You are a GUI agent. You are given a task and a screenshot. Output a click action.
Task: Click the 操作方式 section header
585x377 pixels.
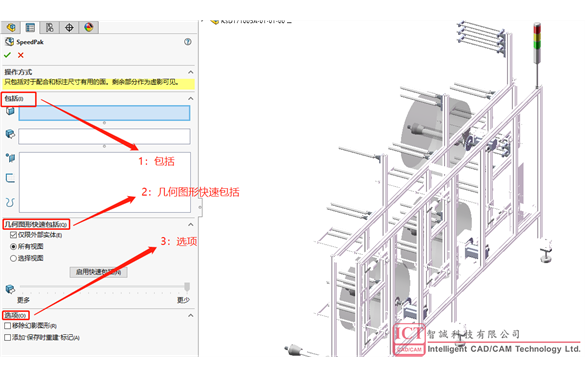click(18, 72)
